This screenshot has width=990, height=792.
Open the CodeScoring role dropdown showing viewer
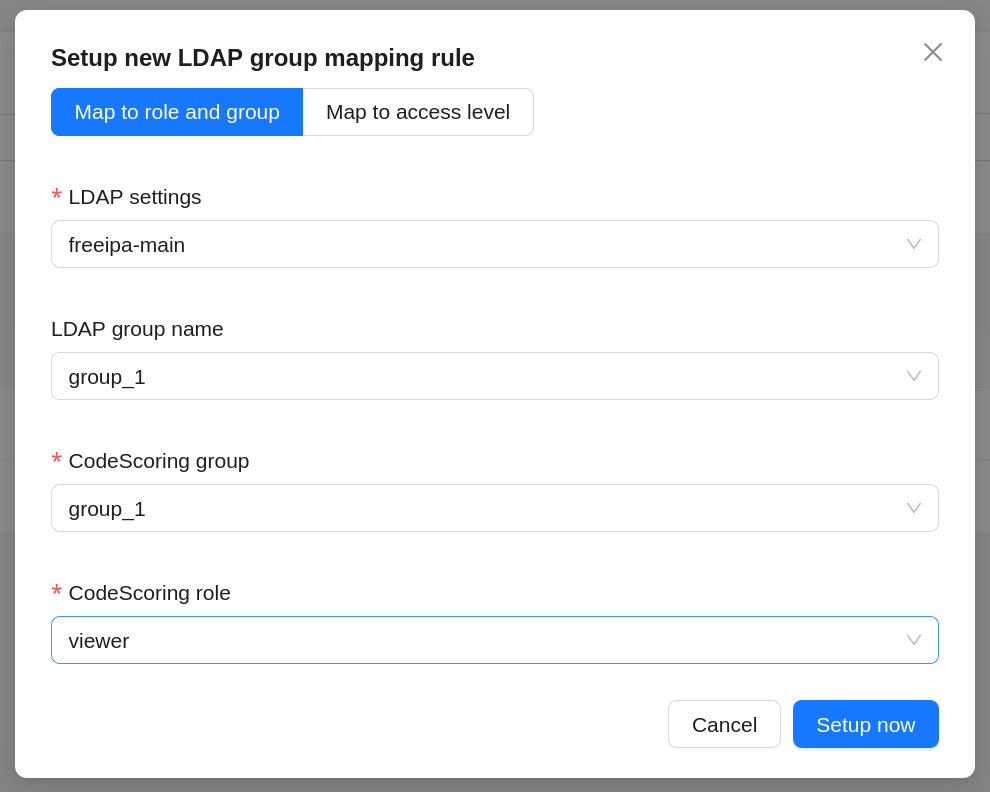(495, 640)
